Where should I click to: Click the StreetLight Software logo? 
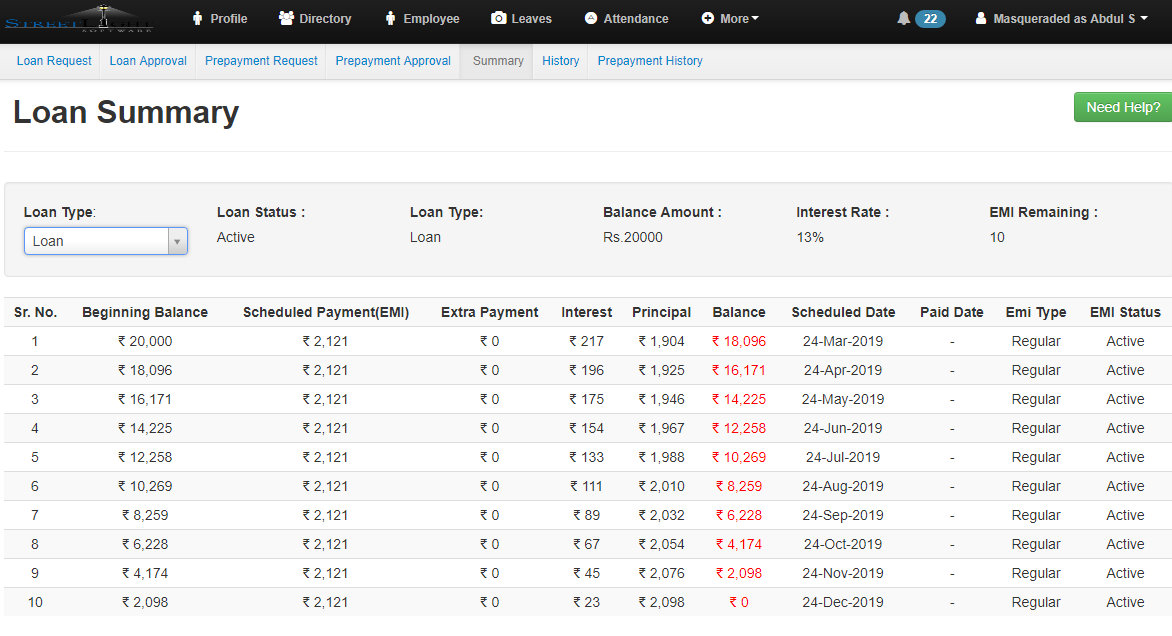(80, 18)
